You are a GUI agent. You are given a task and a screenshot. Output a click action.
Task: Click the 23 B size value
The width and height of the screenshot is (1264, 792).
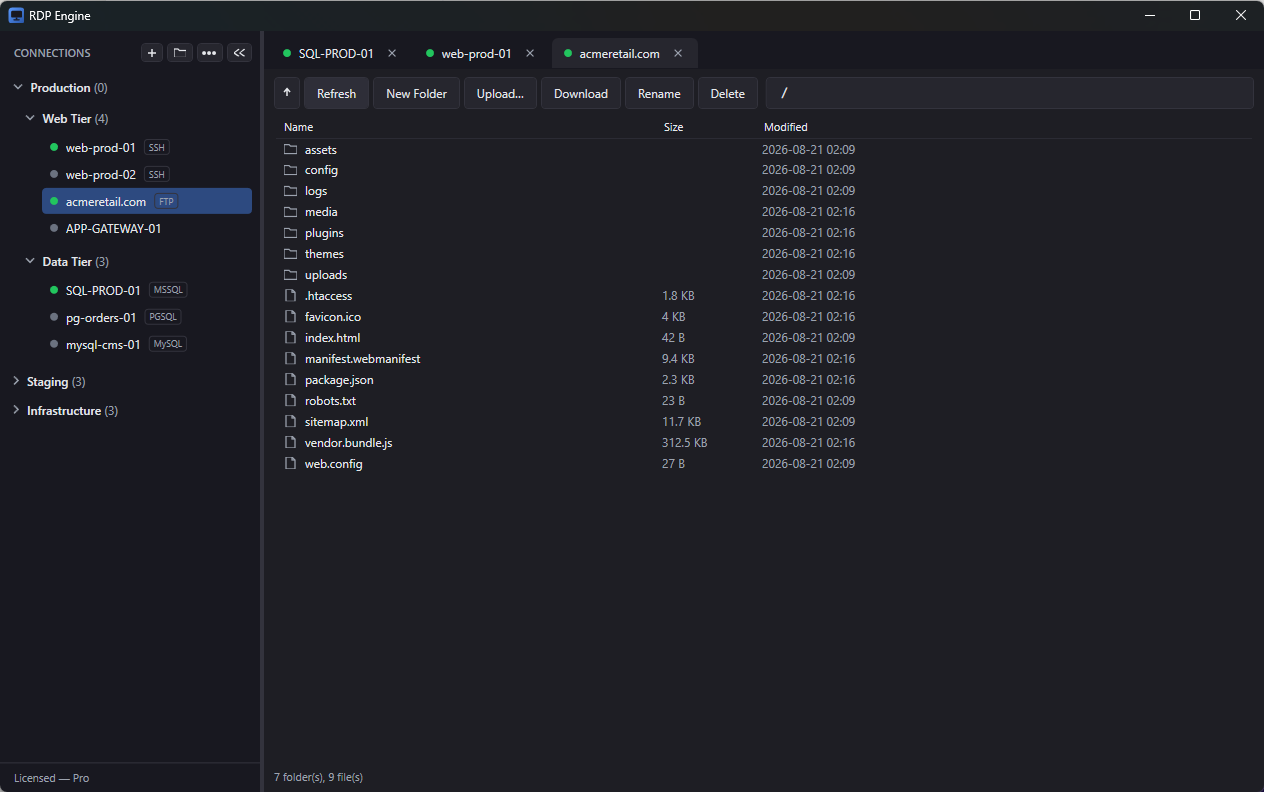pos(675,401)
